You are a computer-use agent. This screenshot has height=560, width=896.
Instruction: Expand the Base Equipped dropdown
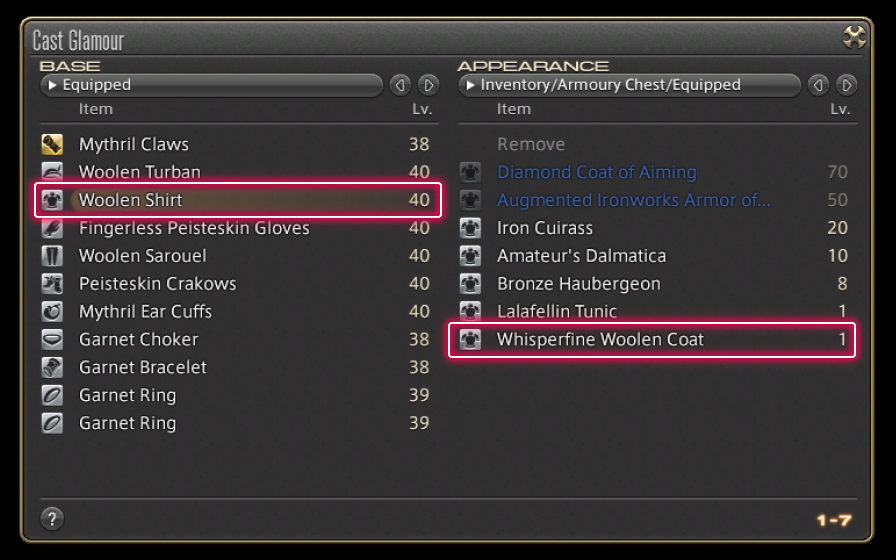pos(210,85)
